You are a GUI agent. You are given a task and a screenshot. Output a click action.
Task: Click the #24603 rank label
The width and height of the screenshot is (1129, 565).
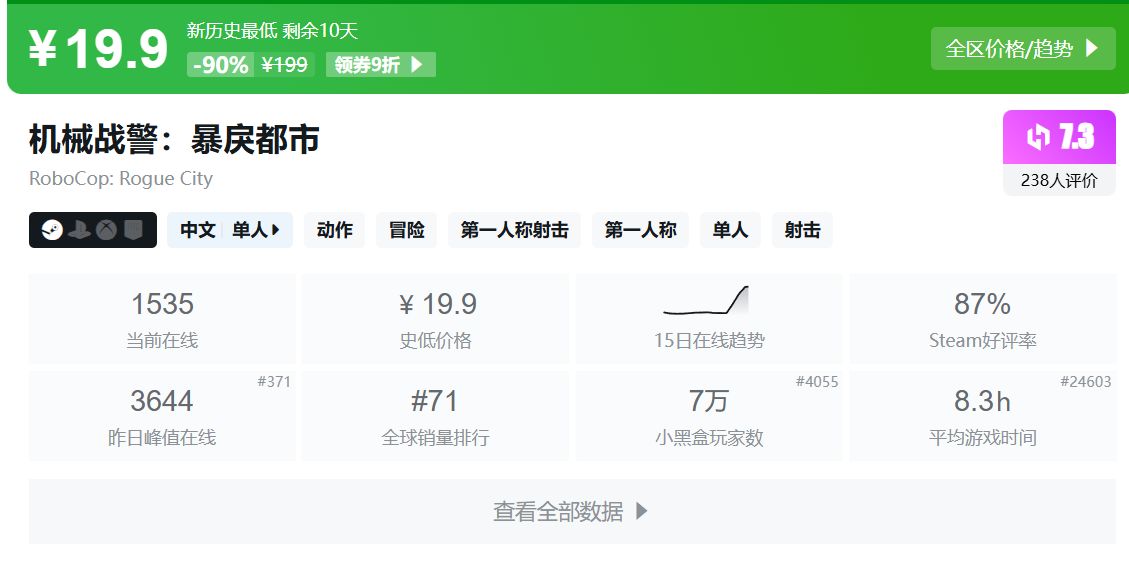pos(1085,381)
